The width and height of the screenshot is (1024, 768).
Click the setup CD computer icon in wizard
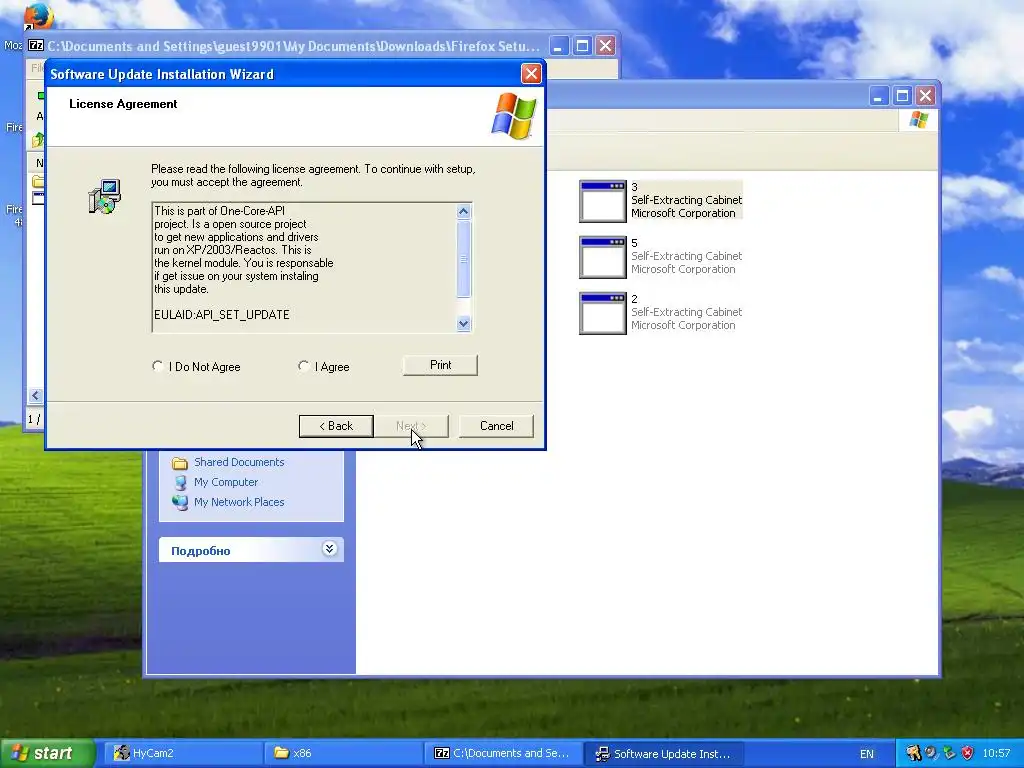pyautogui.click(x=104, y=197)
